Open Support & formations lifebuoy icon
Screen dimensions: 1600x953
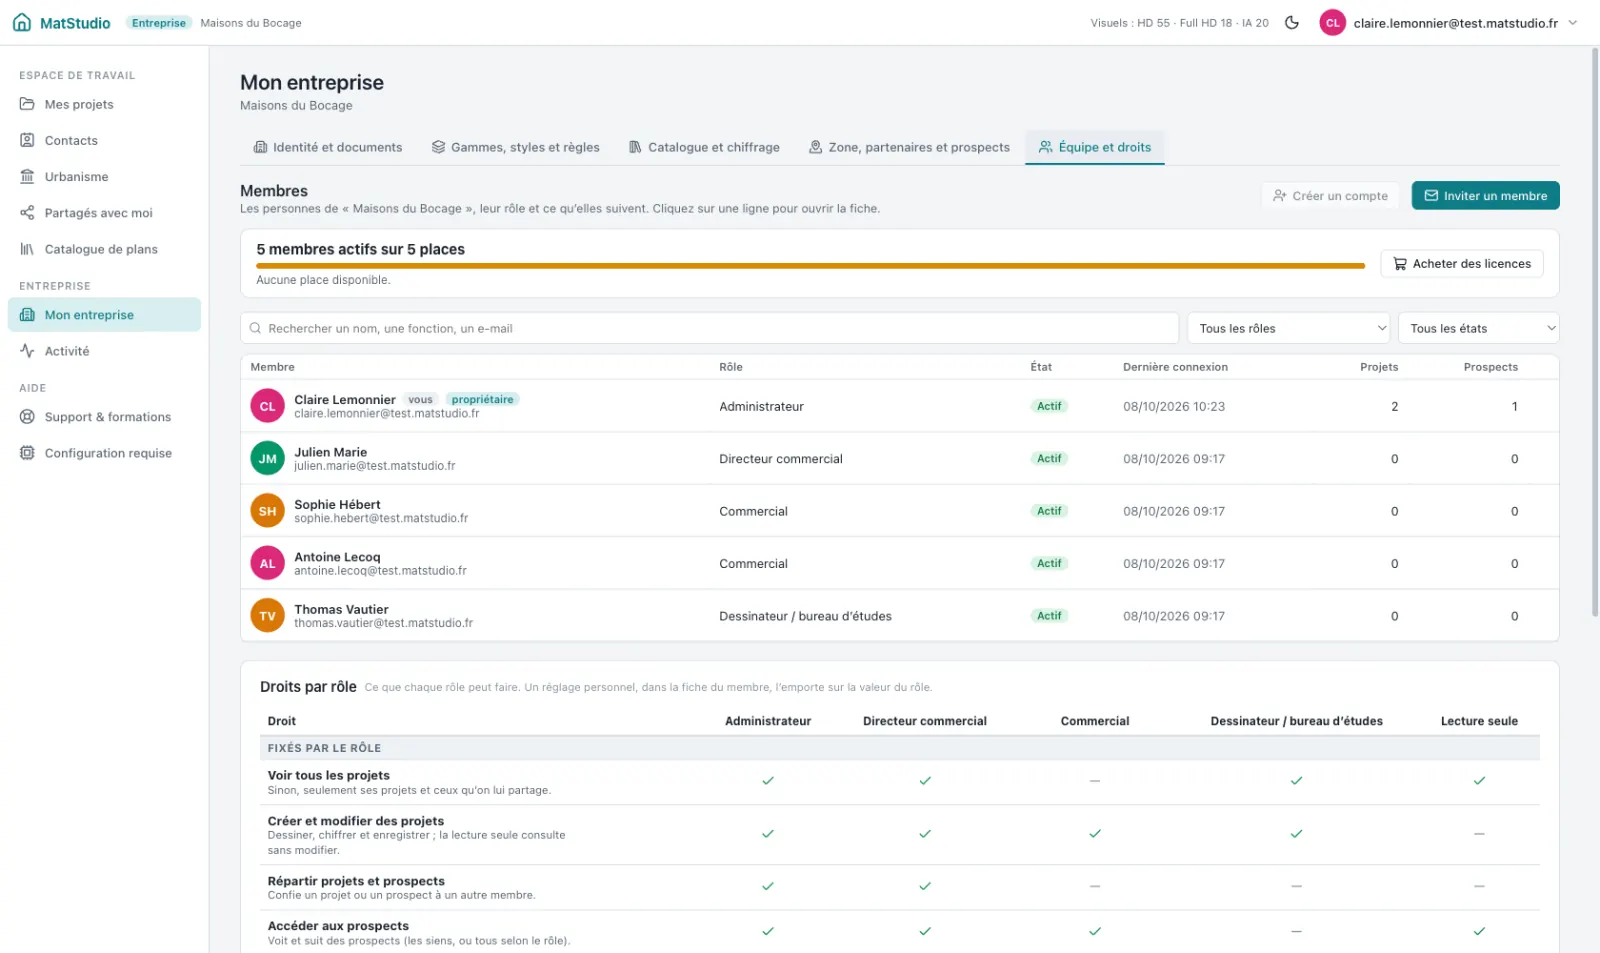(x=27, y=417)
